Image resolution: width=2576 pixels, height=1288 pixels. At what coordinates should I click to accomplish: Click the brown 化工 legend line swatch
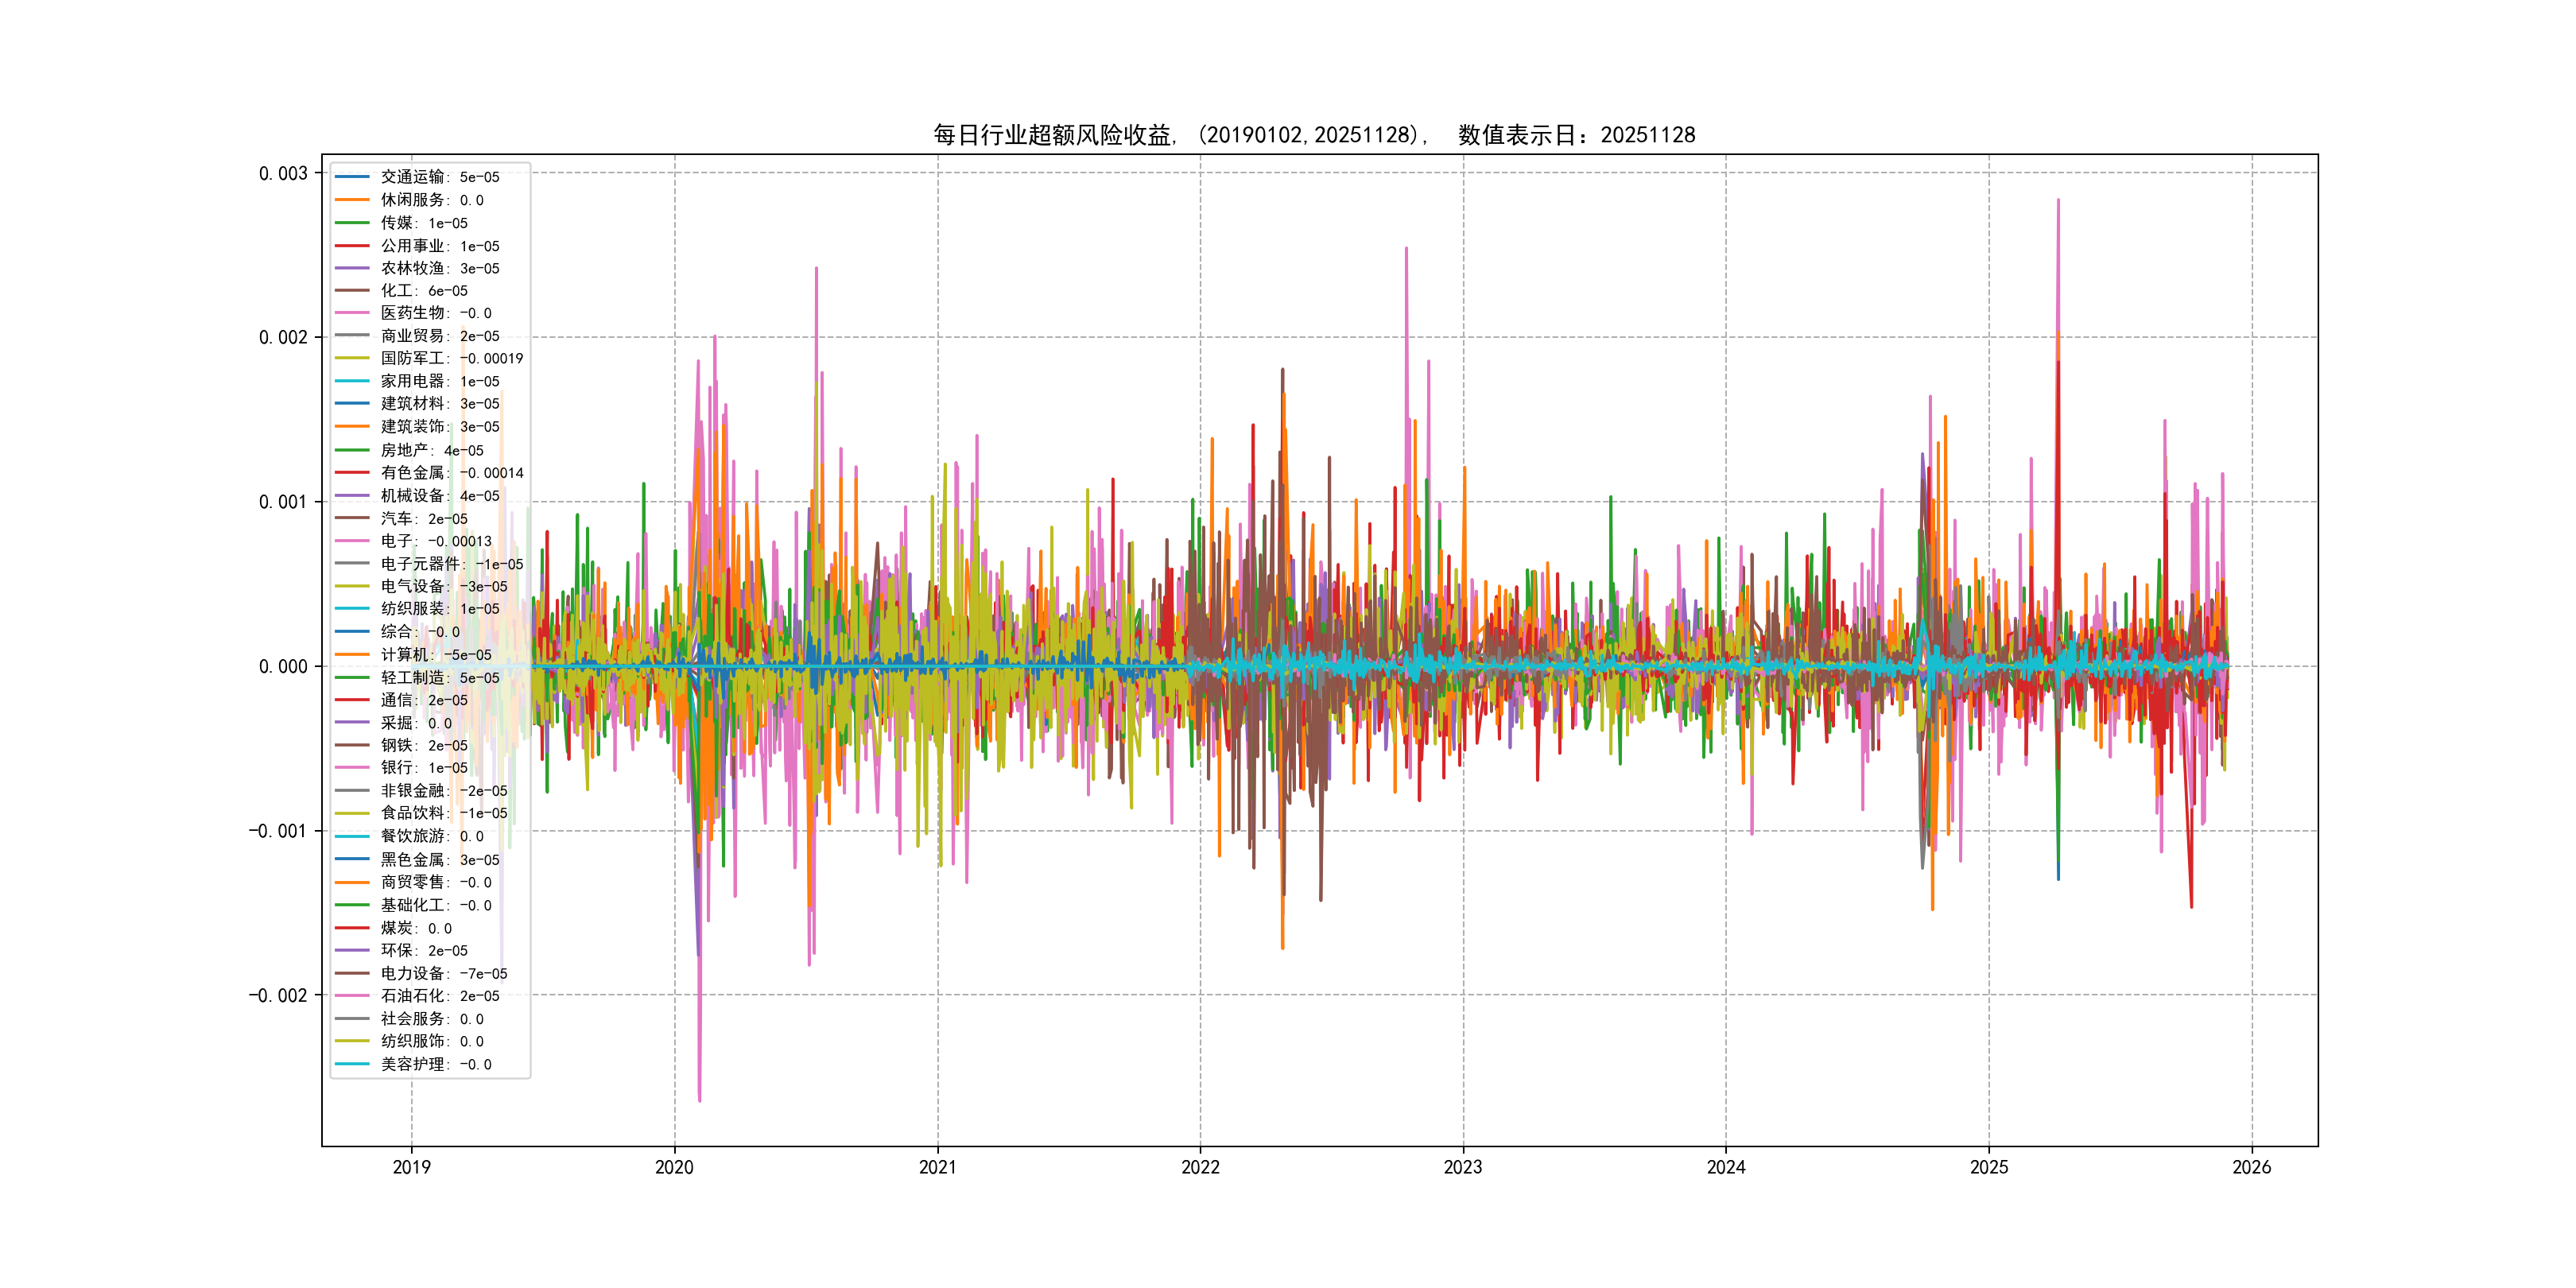[x=352, y=291]
